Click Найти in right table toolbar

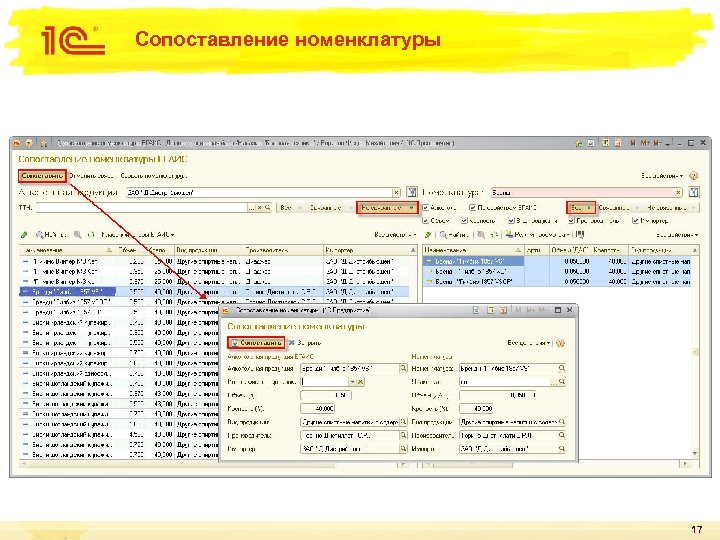[454, 235]
